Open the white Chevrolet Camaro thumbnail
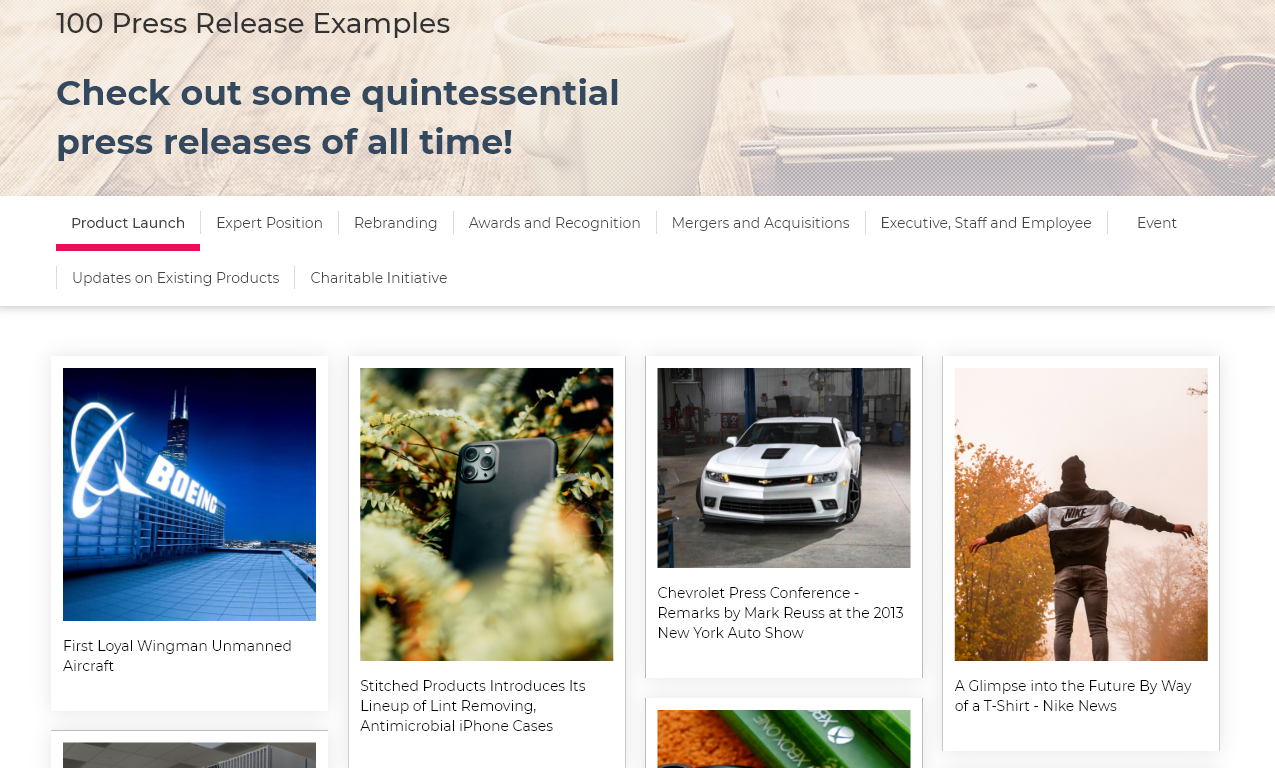Image resolution: width=1275 pixels, height=768 pixels. 784,468
